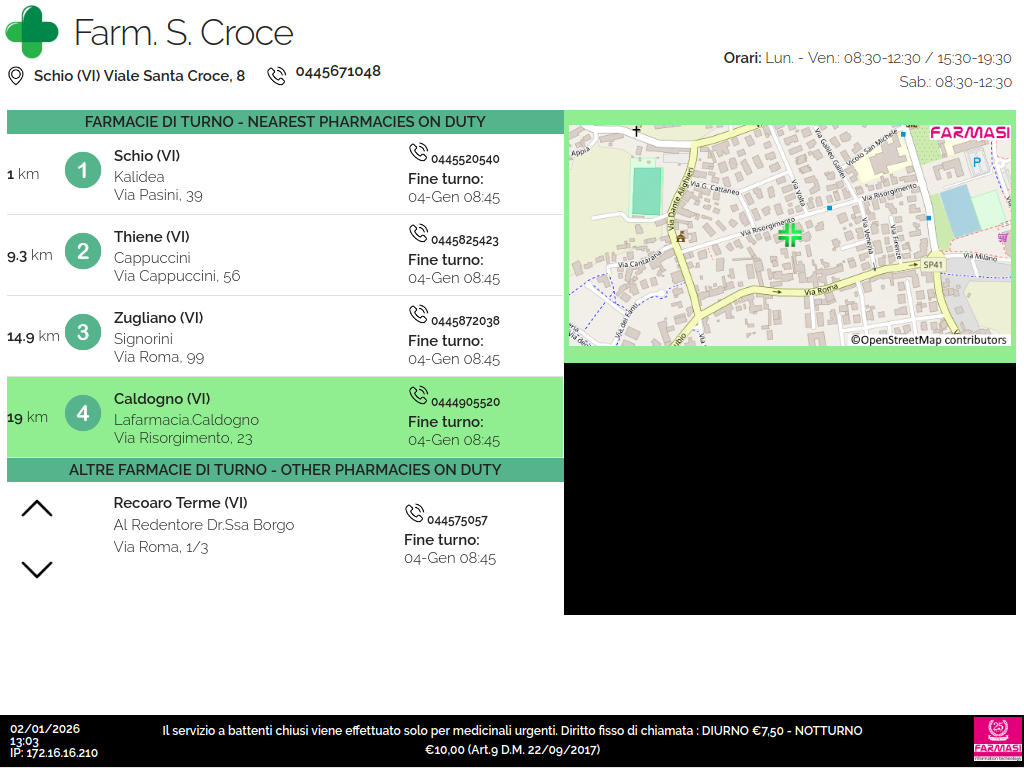
Task: Click the green cross marker on map
Action: click(790, 235)
